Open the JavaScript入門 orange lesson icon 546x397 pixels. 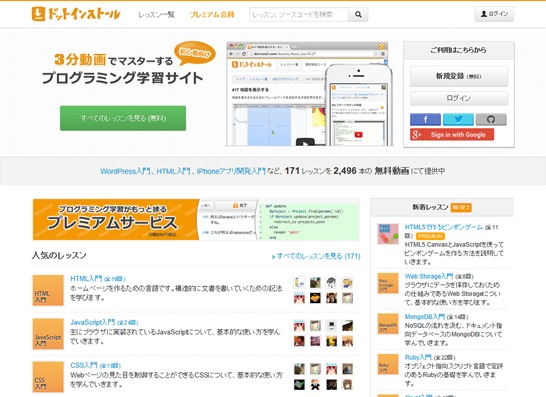click(x=48, y=334)
